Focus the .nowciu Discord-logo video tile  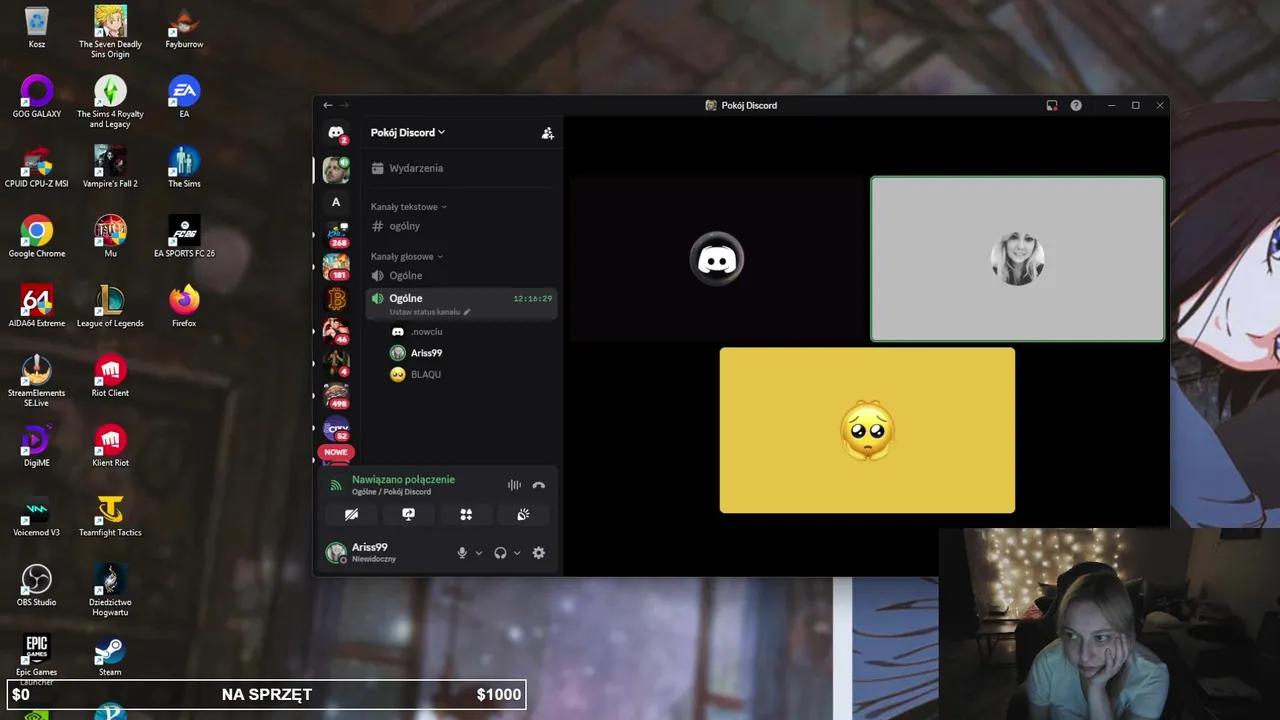click(717, 259)
